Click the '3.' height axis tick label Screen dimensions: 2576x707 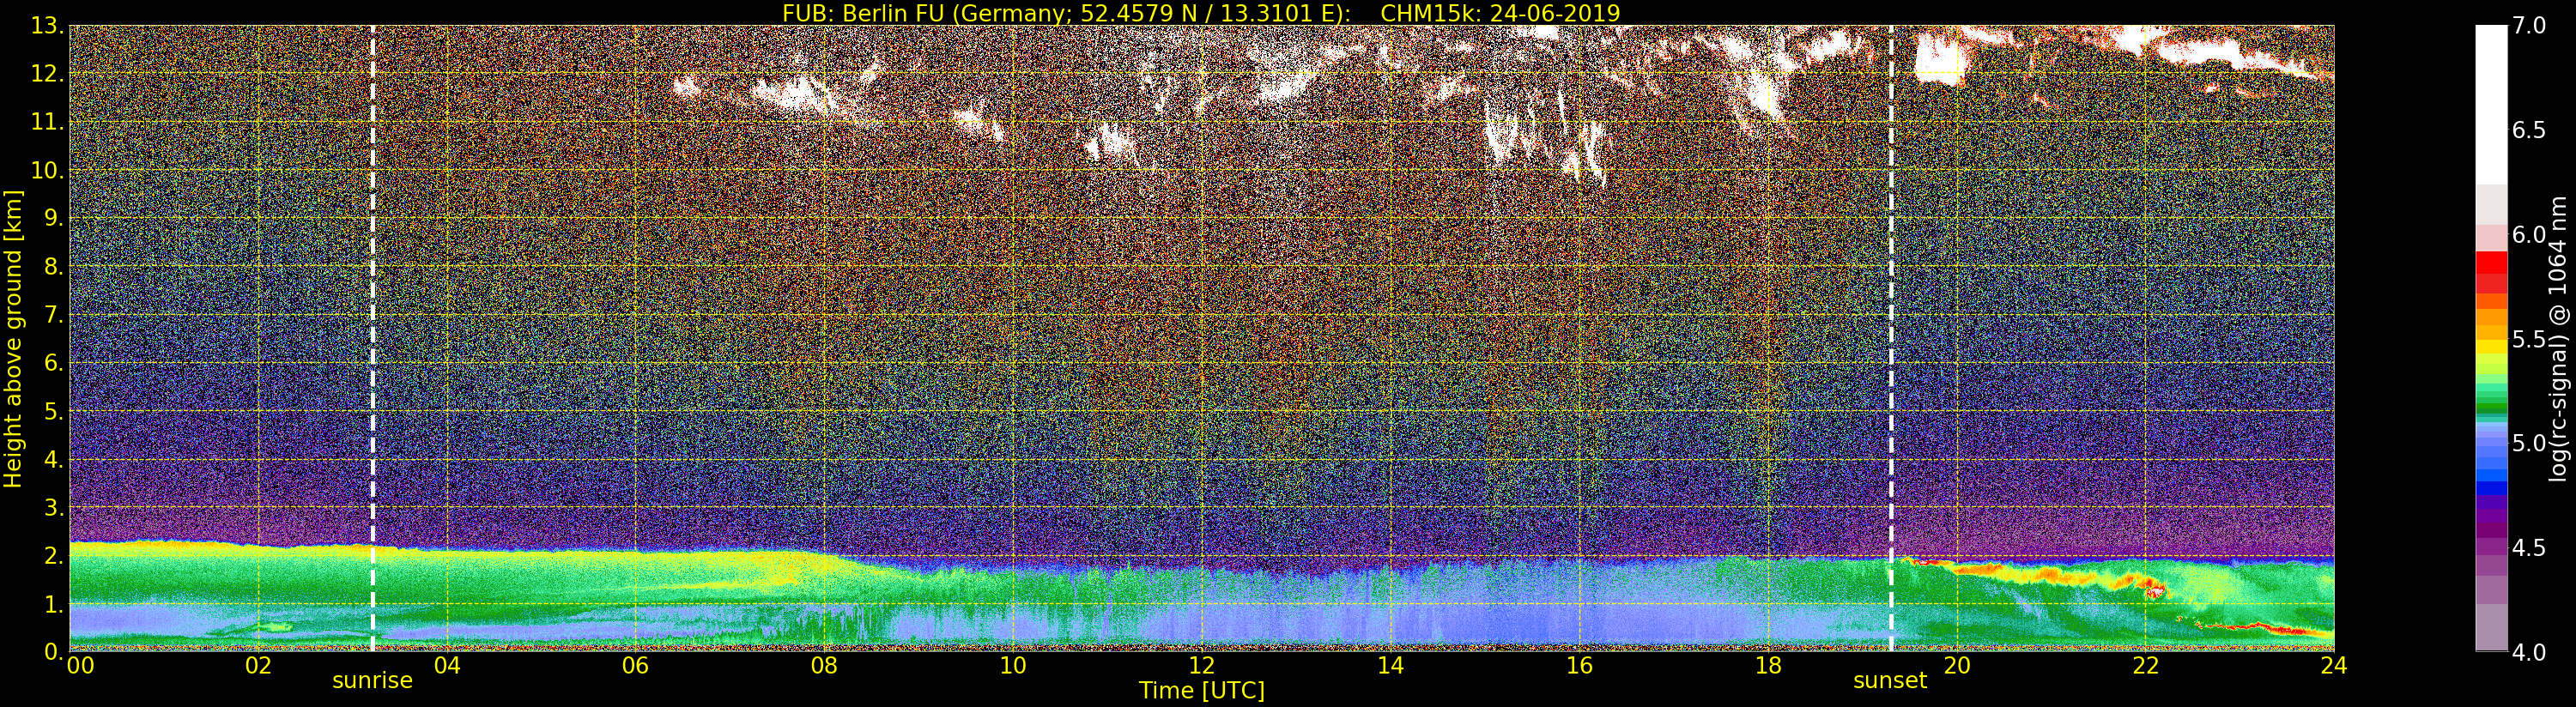click(x=53, y=507)
